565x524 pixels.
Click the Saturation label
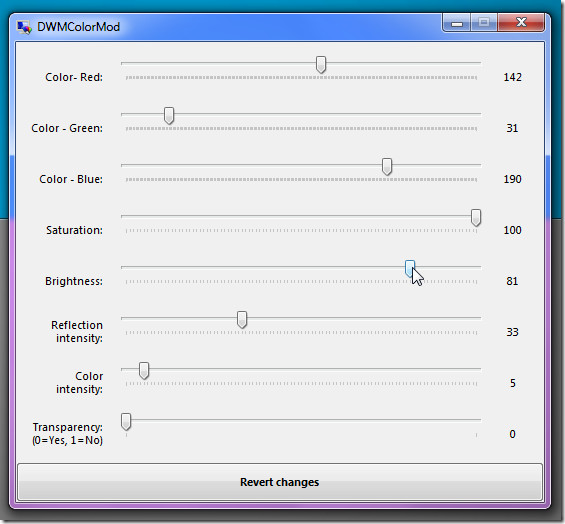74,230
